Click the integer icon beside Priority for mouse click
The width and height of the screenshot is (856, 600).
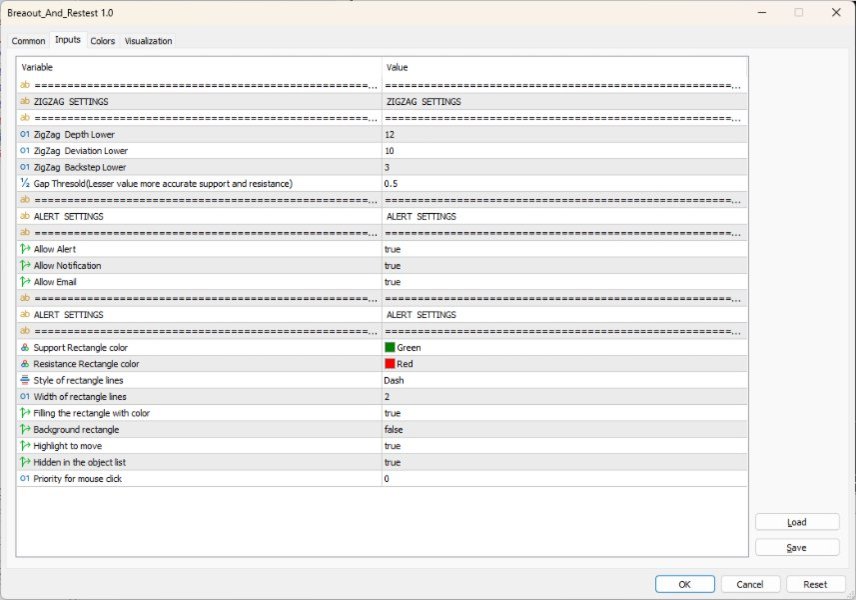[x=25, y=478]
